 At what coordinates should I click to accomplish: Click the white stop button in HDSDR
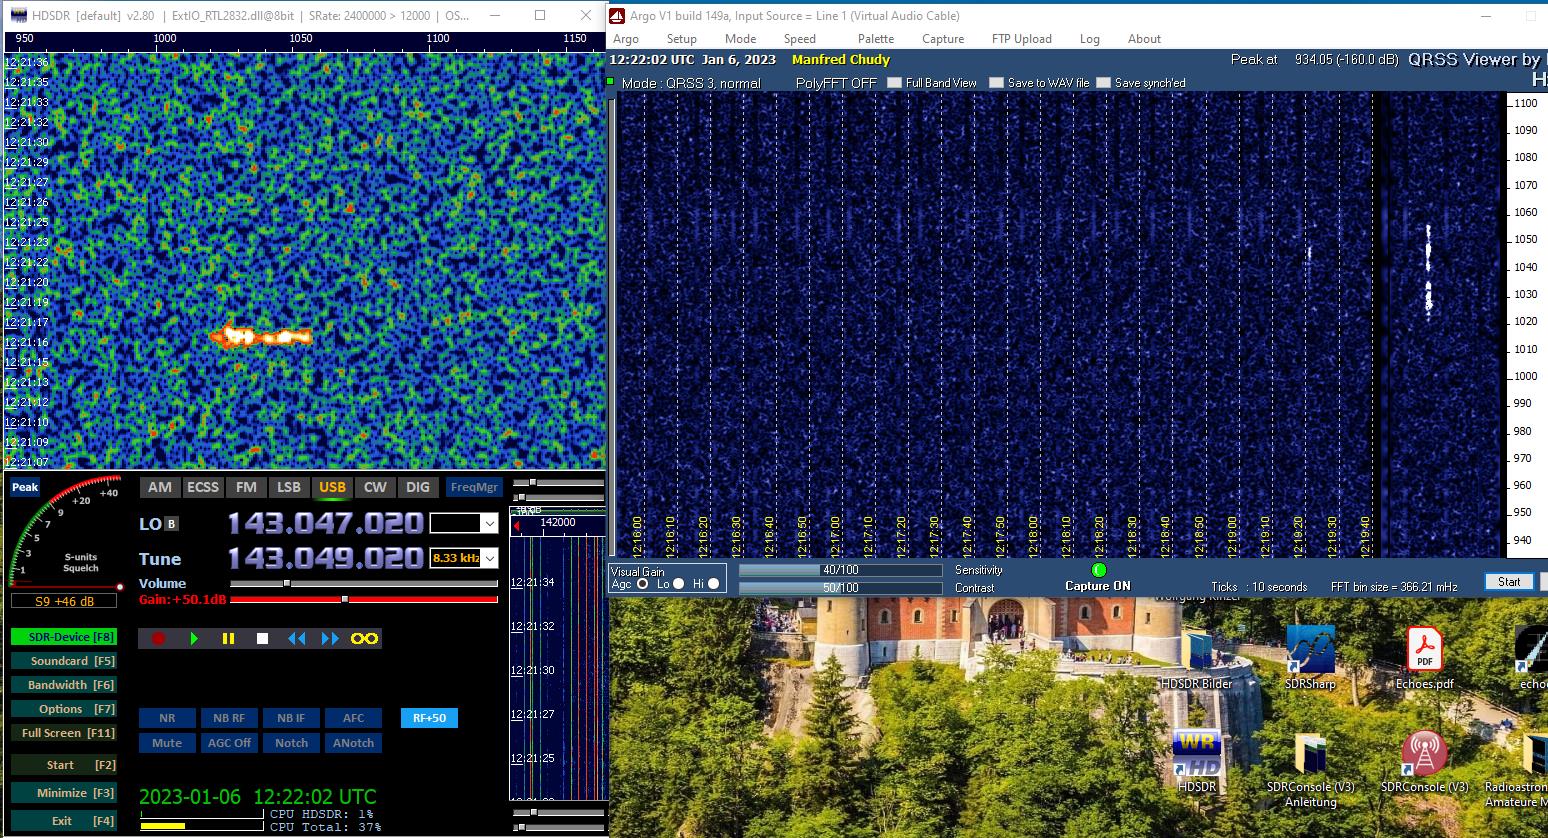262,638
